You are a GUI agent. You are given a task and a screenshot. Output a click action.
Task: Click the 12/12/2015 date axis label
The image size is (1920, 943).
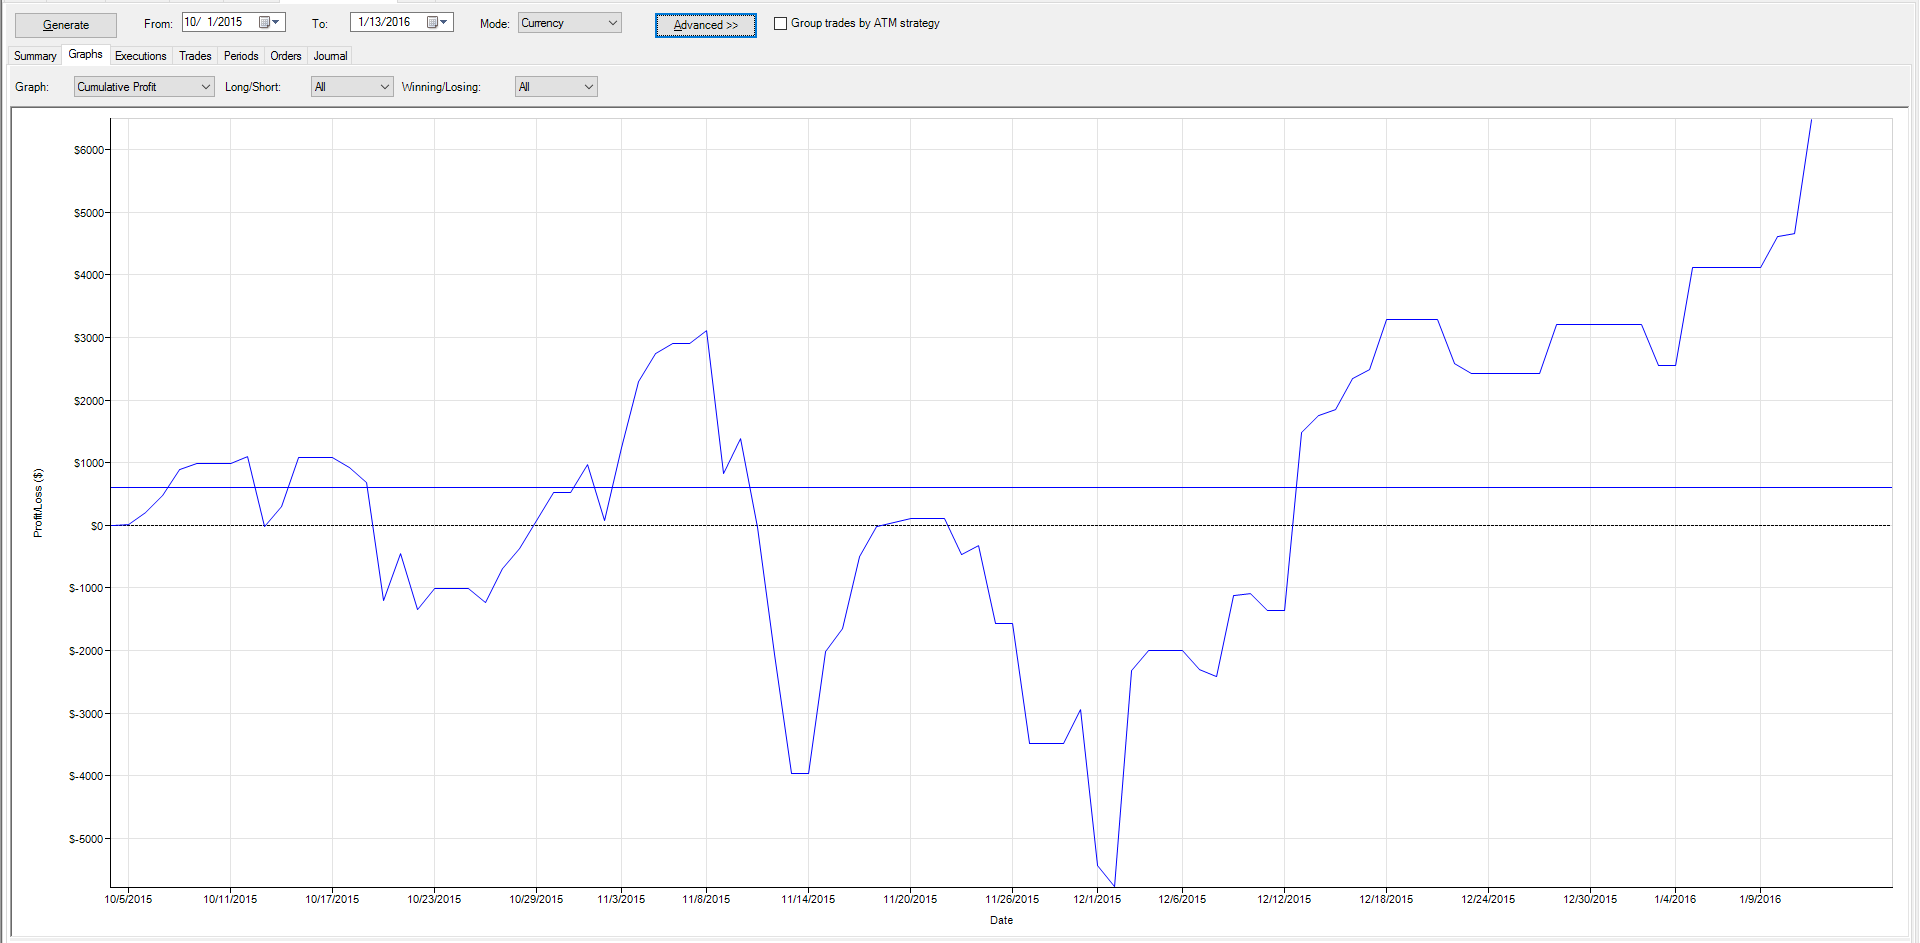(x=1285, y=899)
